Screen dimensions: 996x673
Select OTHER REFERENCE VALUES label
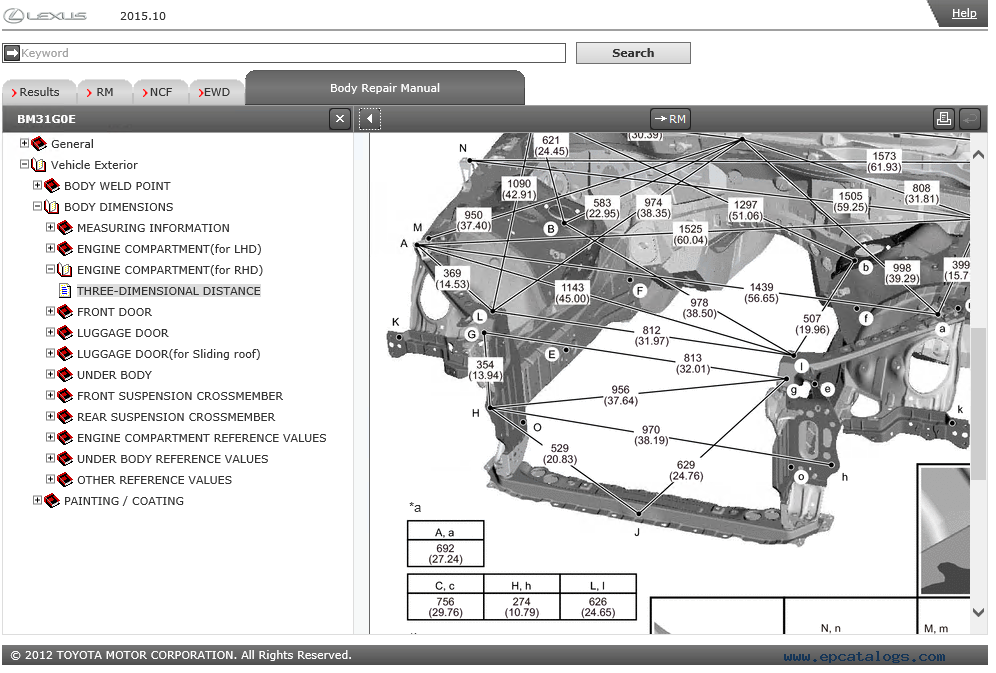click(154, 480)
